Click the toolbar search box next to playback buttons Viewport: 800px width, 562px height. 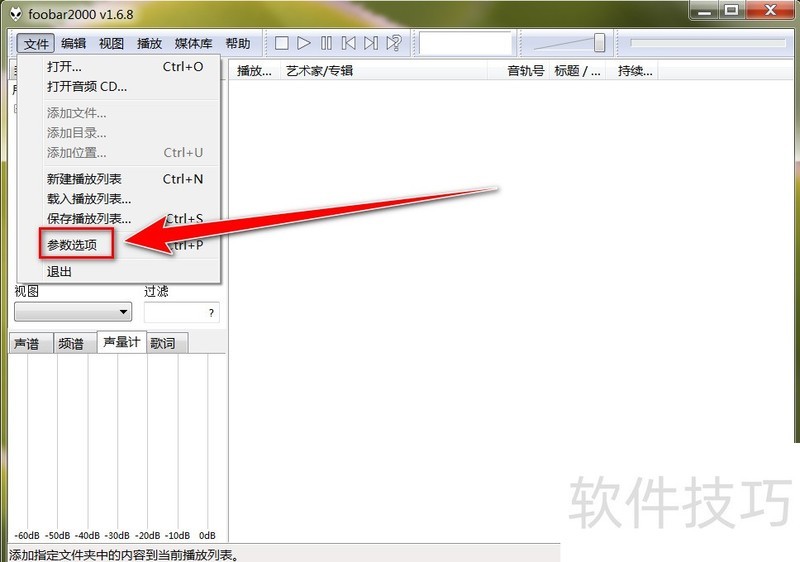pyautogui.click(x=465, y=43)
